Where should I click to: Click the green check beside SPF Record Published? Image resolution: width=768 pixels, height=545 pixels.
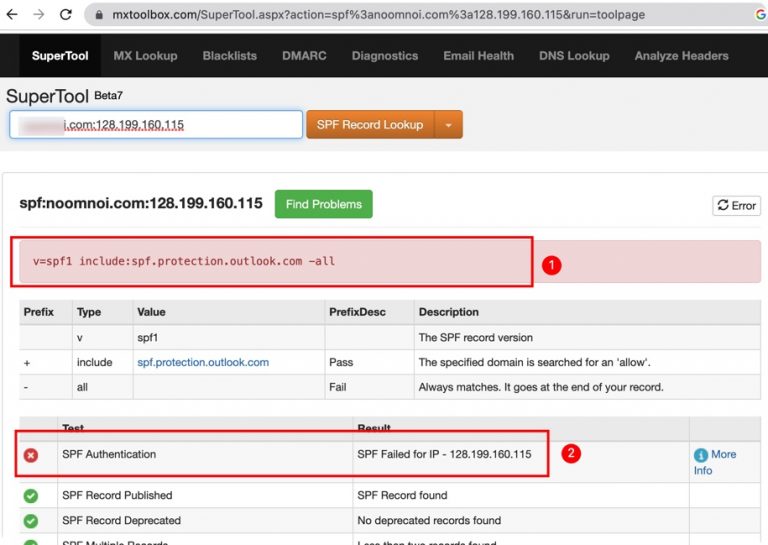pyautogui.click(x=31, y=495)
